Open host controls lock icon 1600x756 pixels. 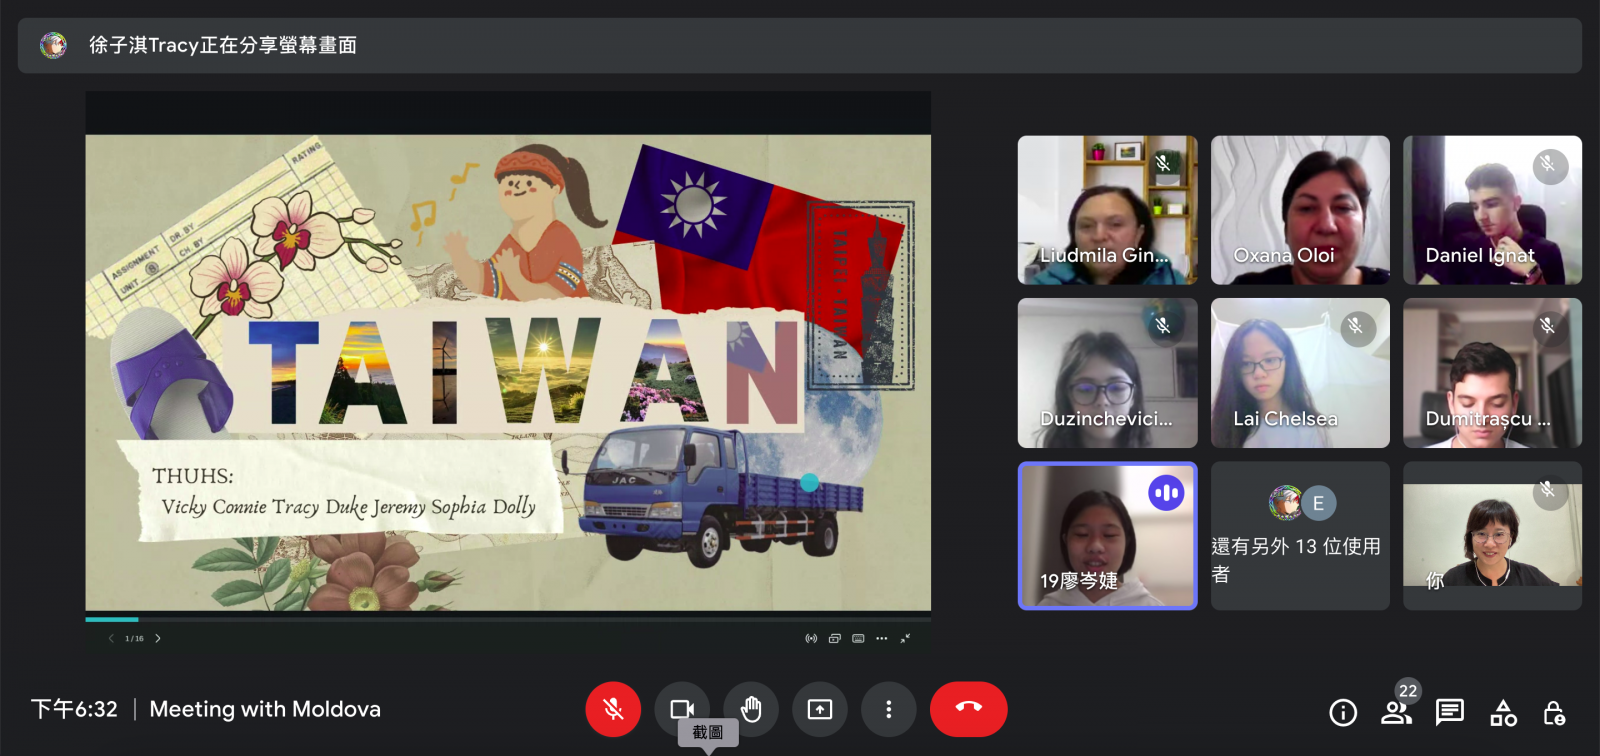tap(1554, 712)
